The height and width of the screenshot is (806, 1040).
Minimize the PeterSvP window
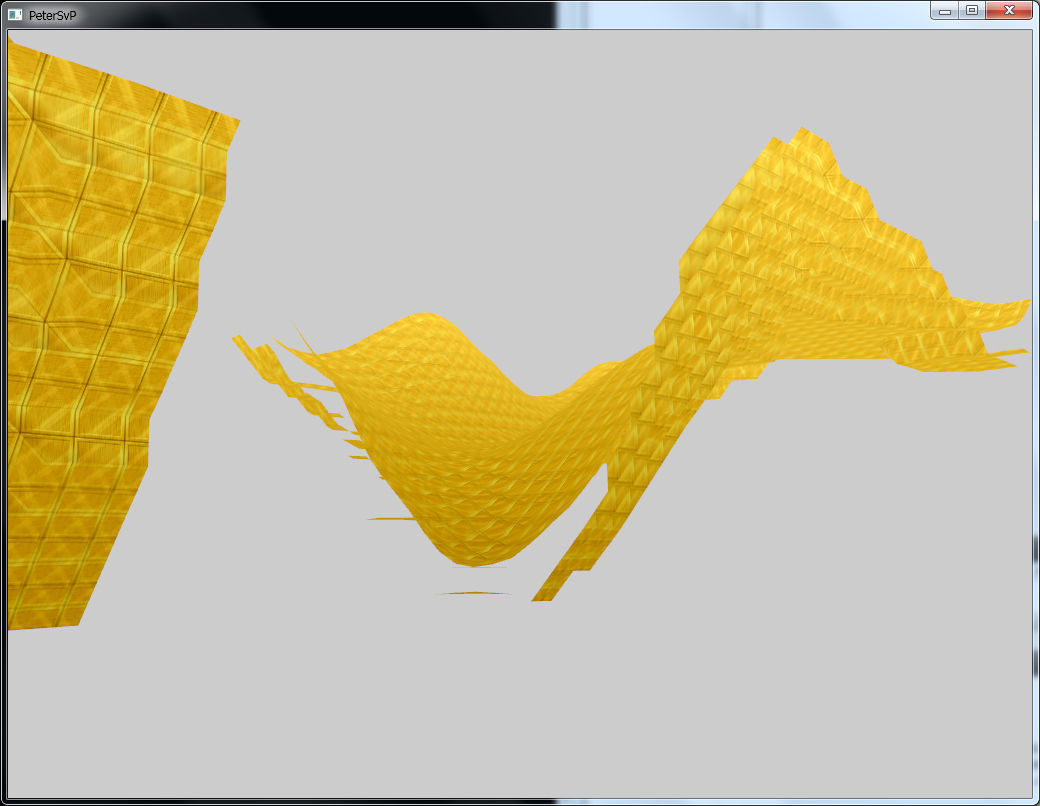coord(944,11)
